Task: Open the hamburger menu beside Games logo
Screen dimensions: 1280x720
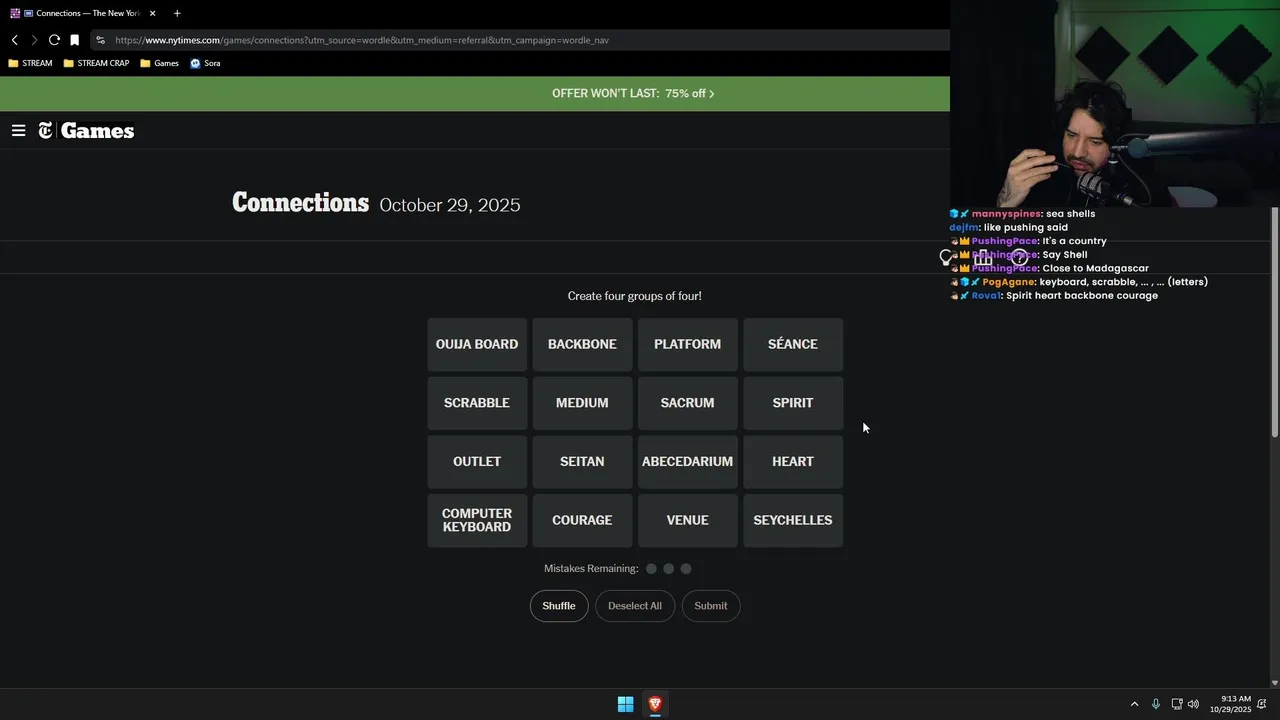Action: click(18, 131)
